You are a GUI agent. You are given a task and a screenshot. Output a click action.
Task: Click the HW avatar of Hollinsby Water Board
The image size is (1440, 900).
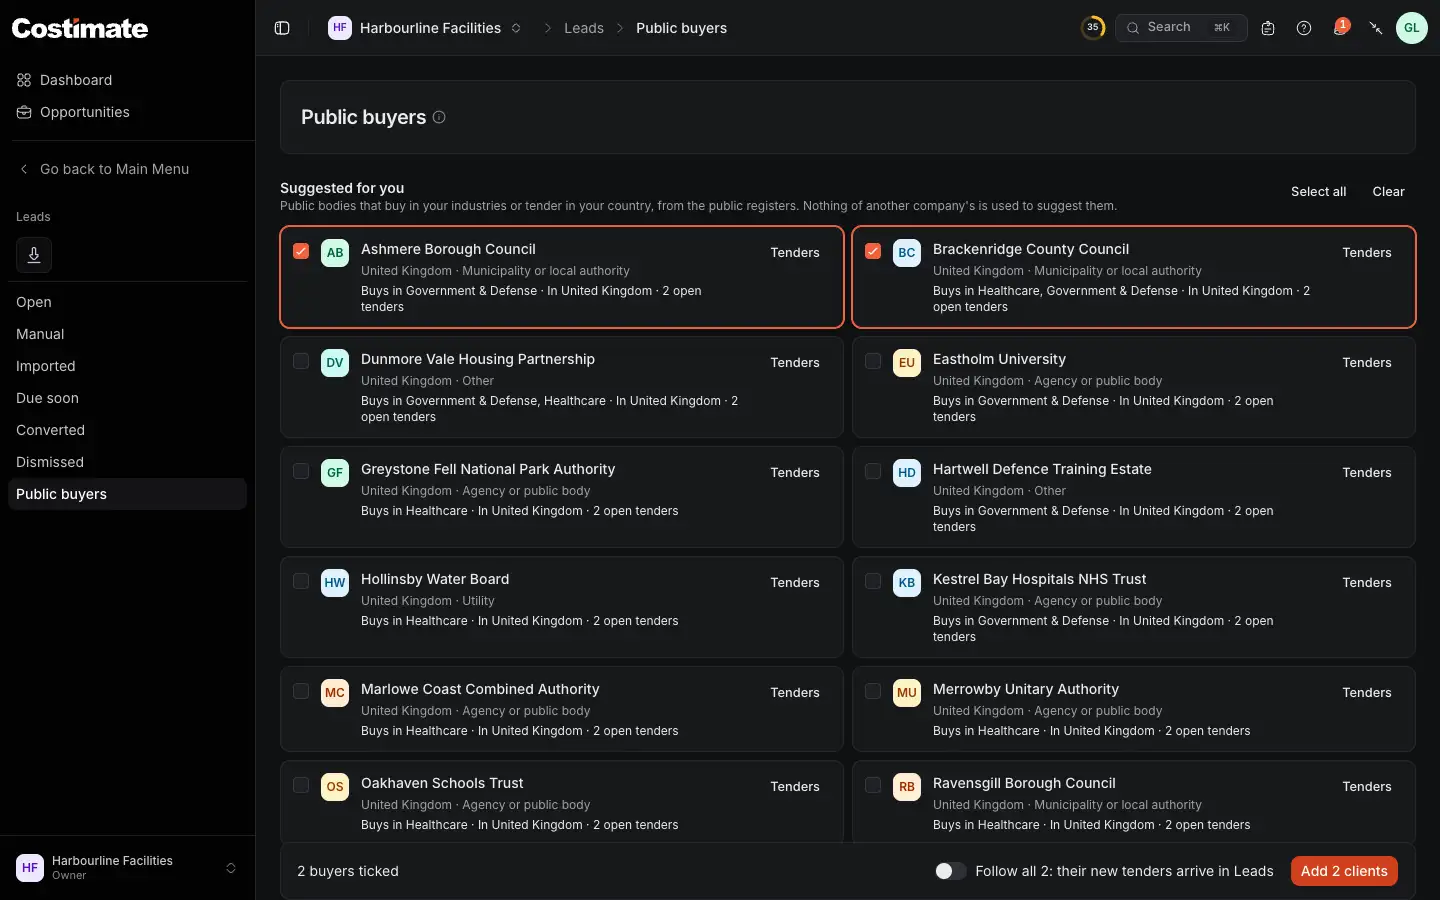click(x=335, y=583)
